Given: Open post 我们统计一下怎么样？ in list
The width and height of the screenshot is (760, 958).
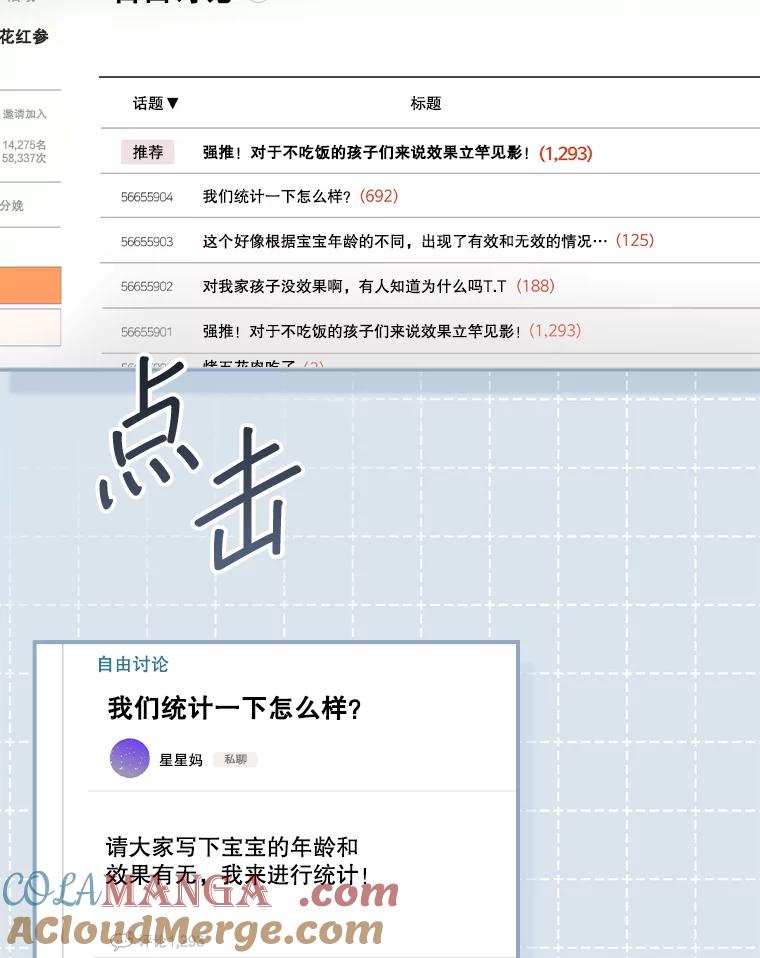Looking at the screenshot, I should [x=277, y=196].
